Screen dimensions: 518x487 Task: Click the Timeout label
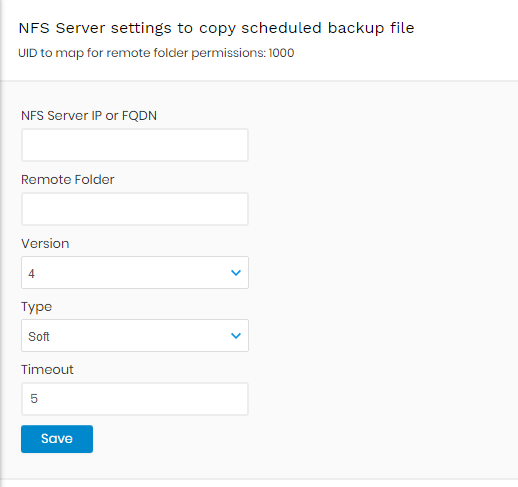tap(47, 370)
